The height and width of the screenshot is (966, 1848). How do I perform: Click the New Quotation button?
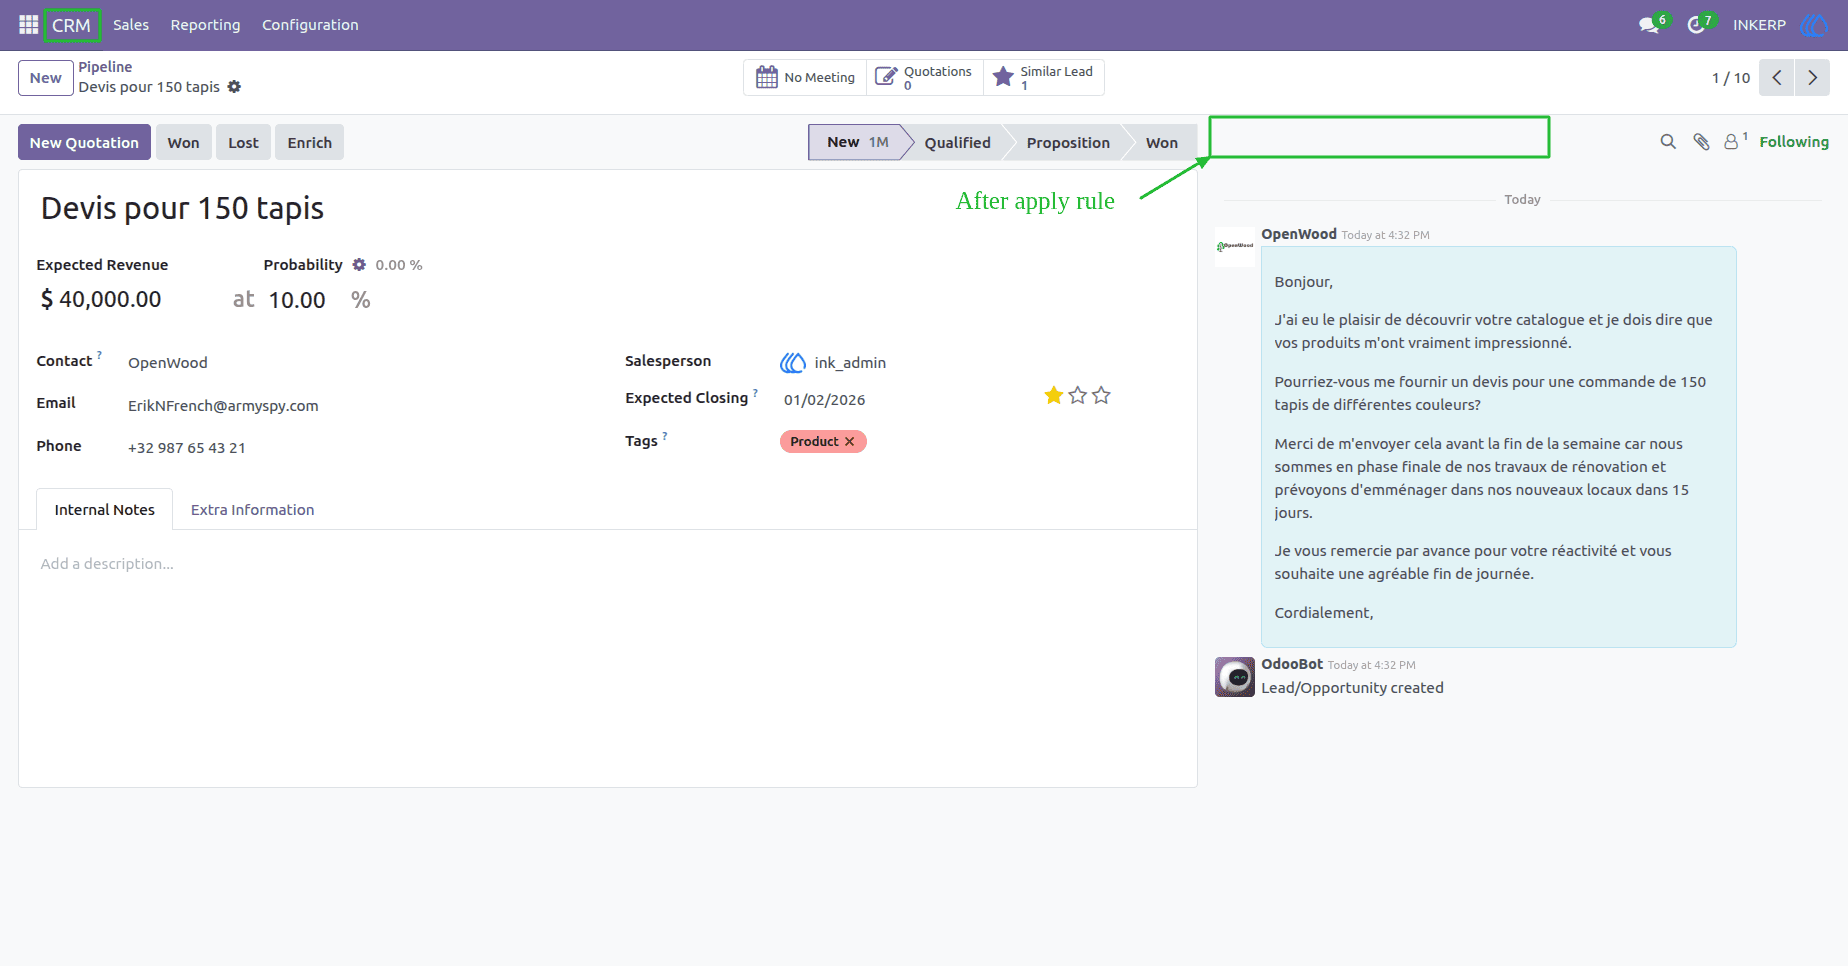tap(84, 143)
